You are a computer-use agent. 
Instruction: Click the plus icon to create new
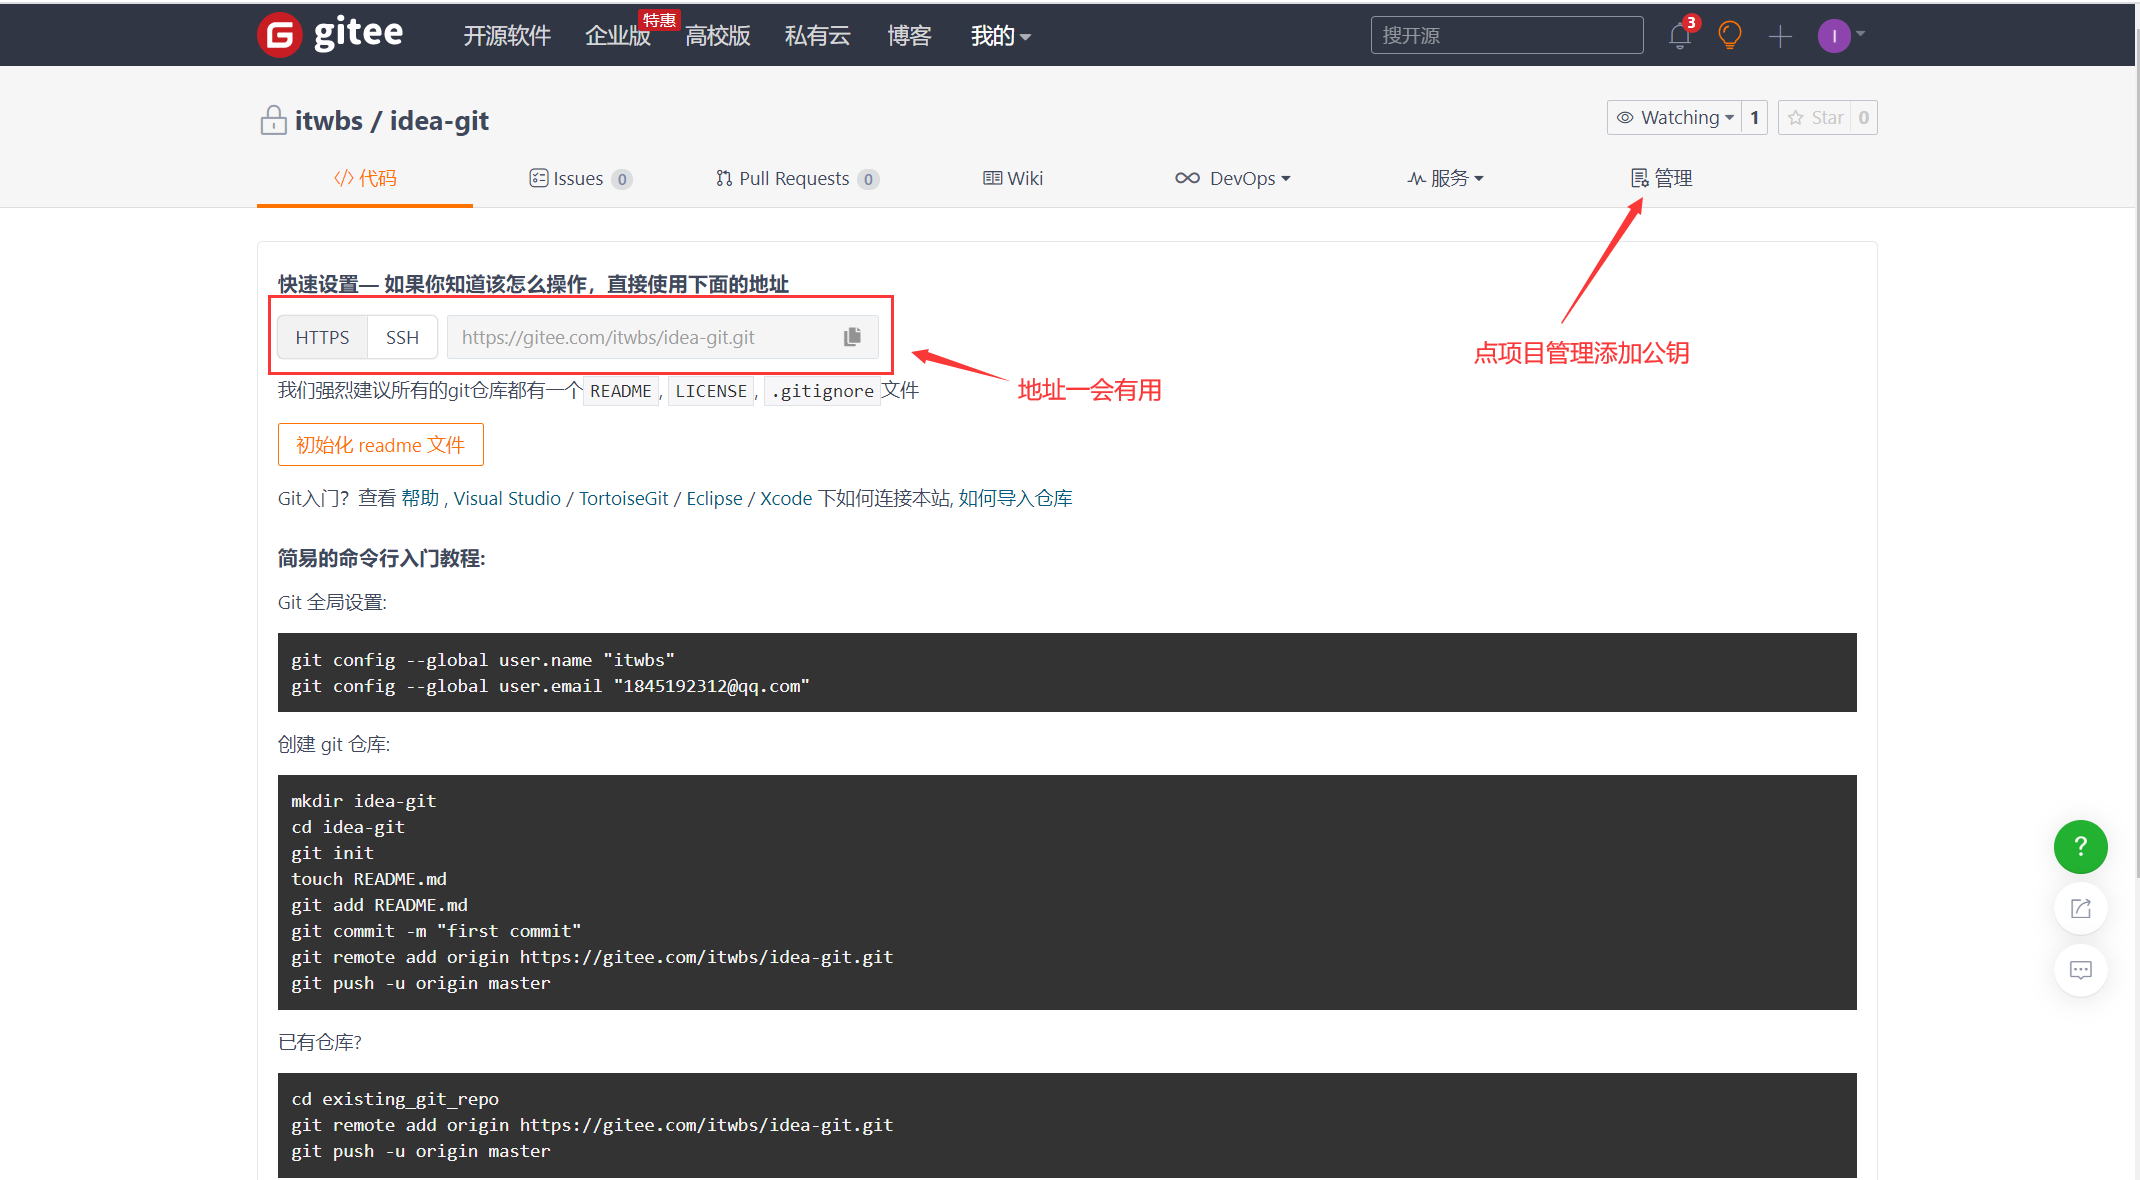coord(1780,37)
